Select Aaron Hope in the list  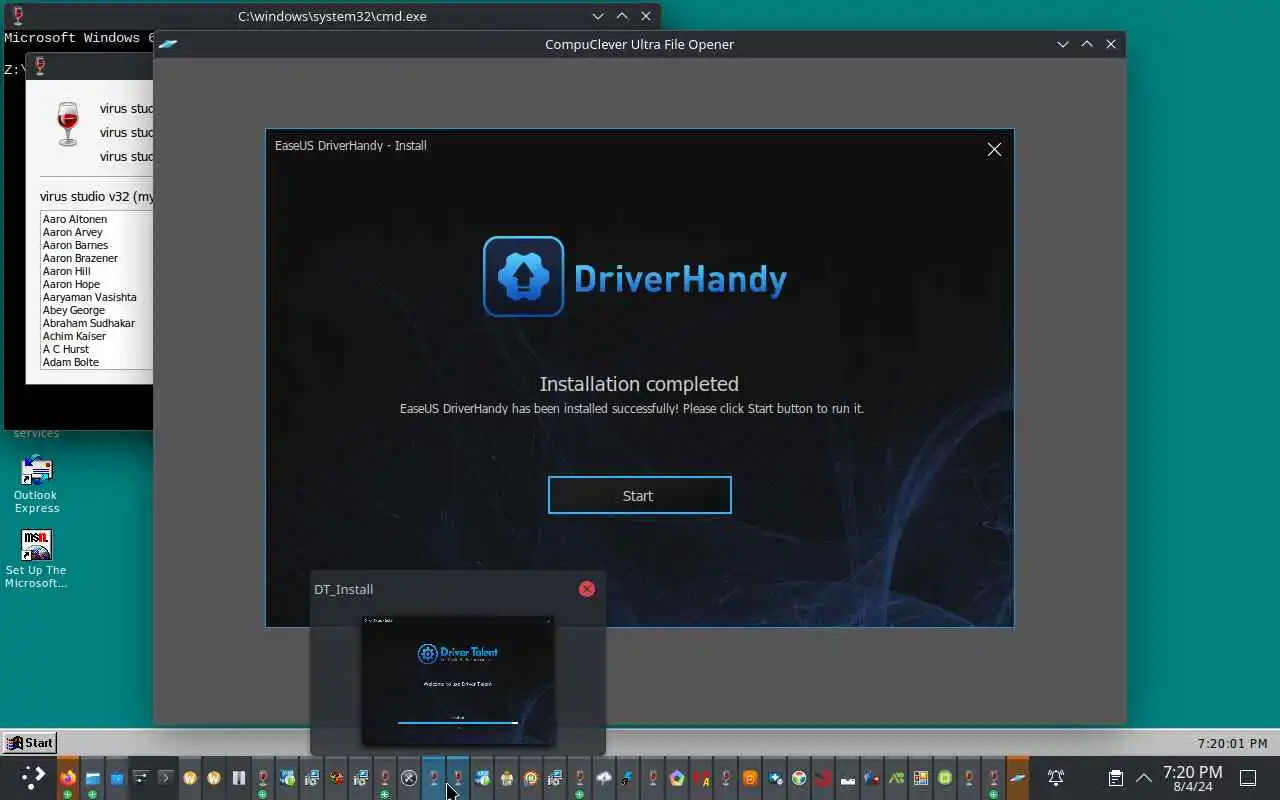point(71,284)
